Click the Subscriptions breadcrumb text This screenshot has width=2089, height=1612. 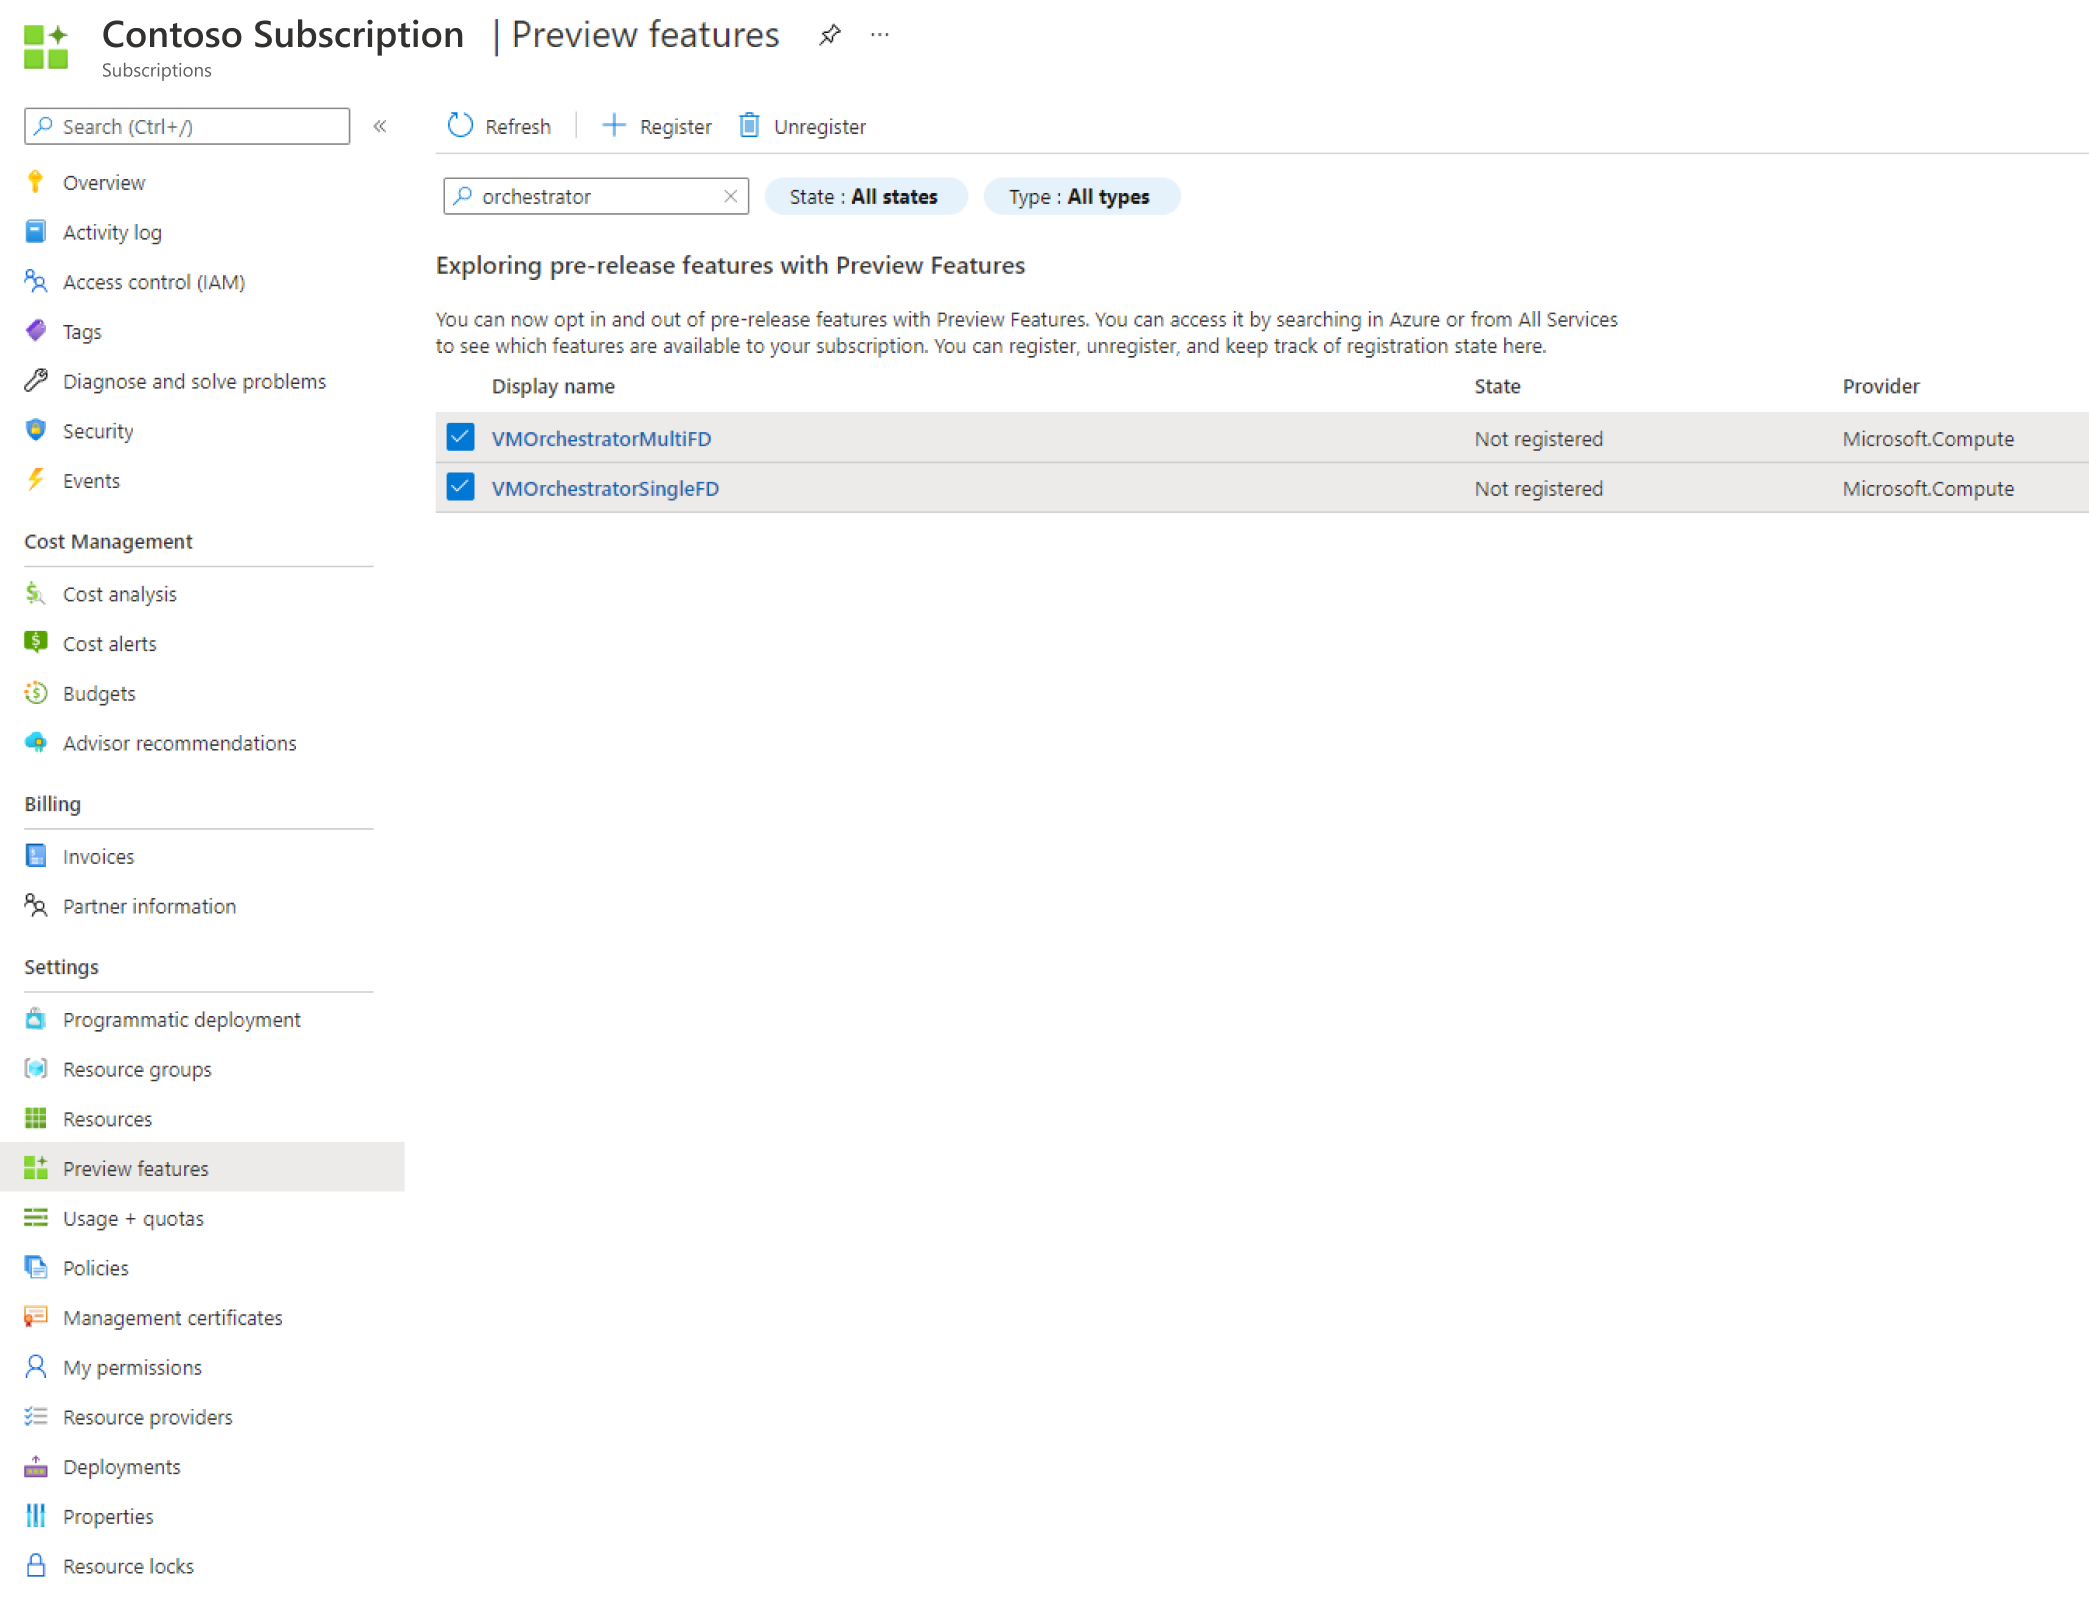click(x=157, y=70)
